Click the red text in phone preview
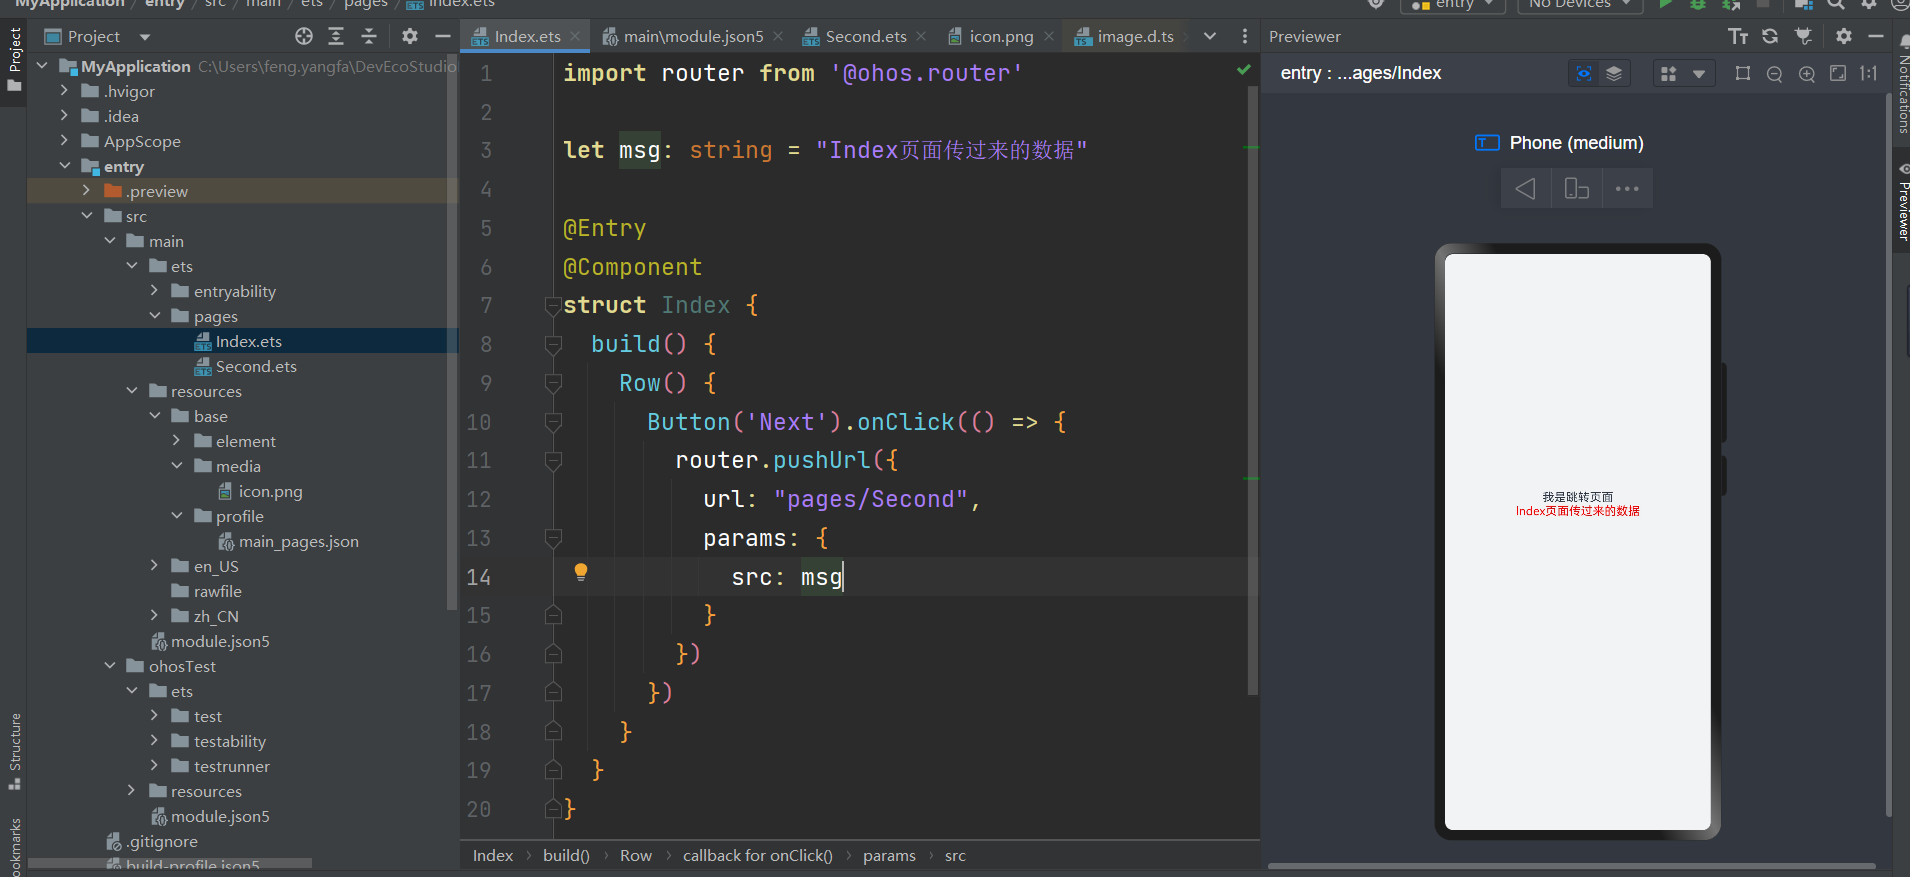The image size is (1910, 877). coord(1577,511)
